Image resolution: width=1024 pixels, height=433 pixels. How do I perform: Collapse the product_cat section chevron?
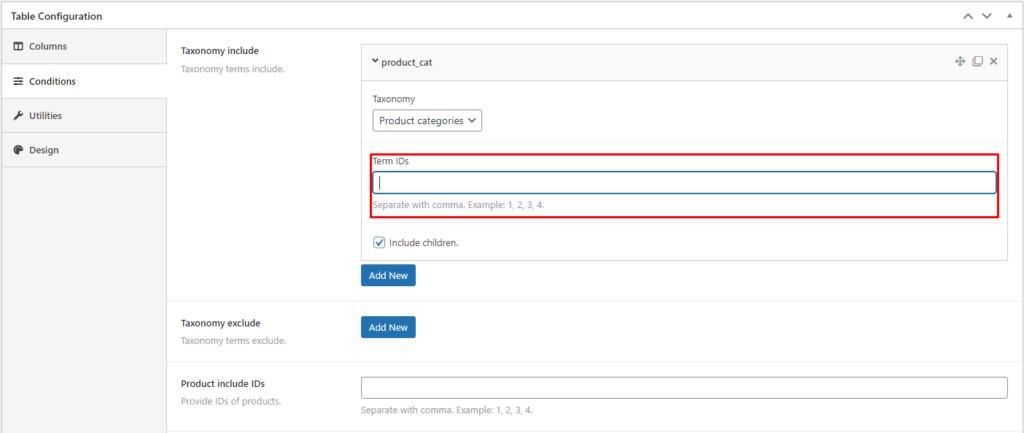[375, 61]
